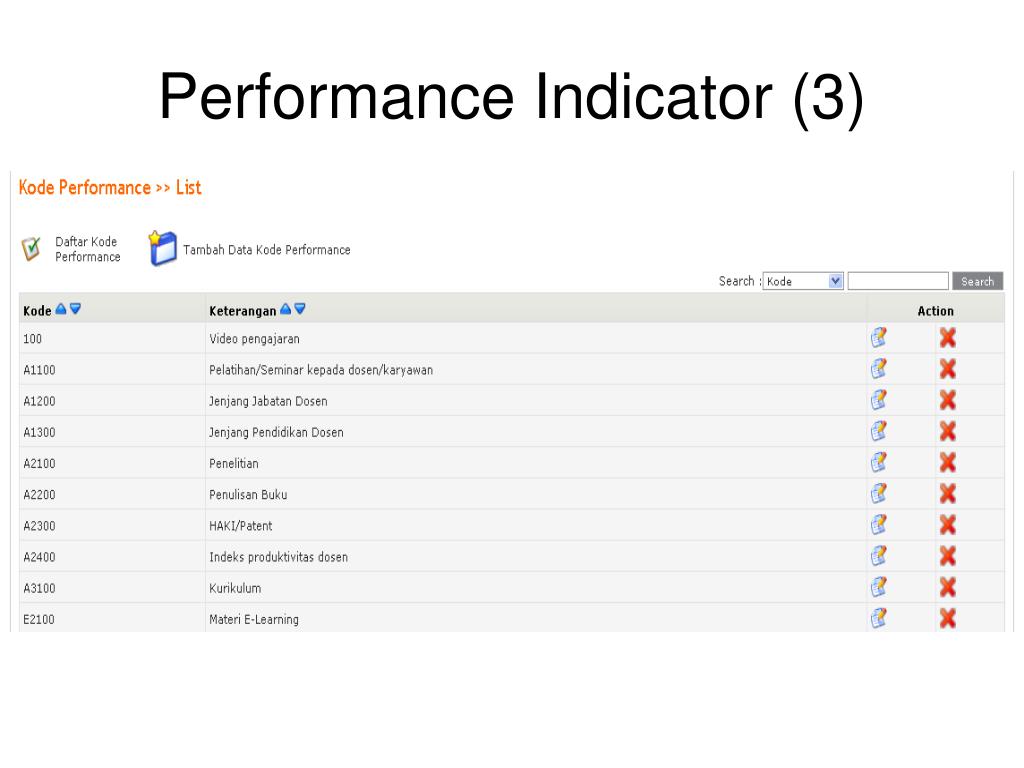Delete the E2100 Materi E-Learning row
Screen dimensions: 1024x768
click(x=948, y=618)
